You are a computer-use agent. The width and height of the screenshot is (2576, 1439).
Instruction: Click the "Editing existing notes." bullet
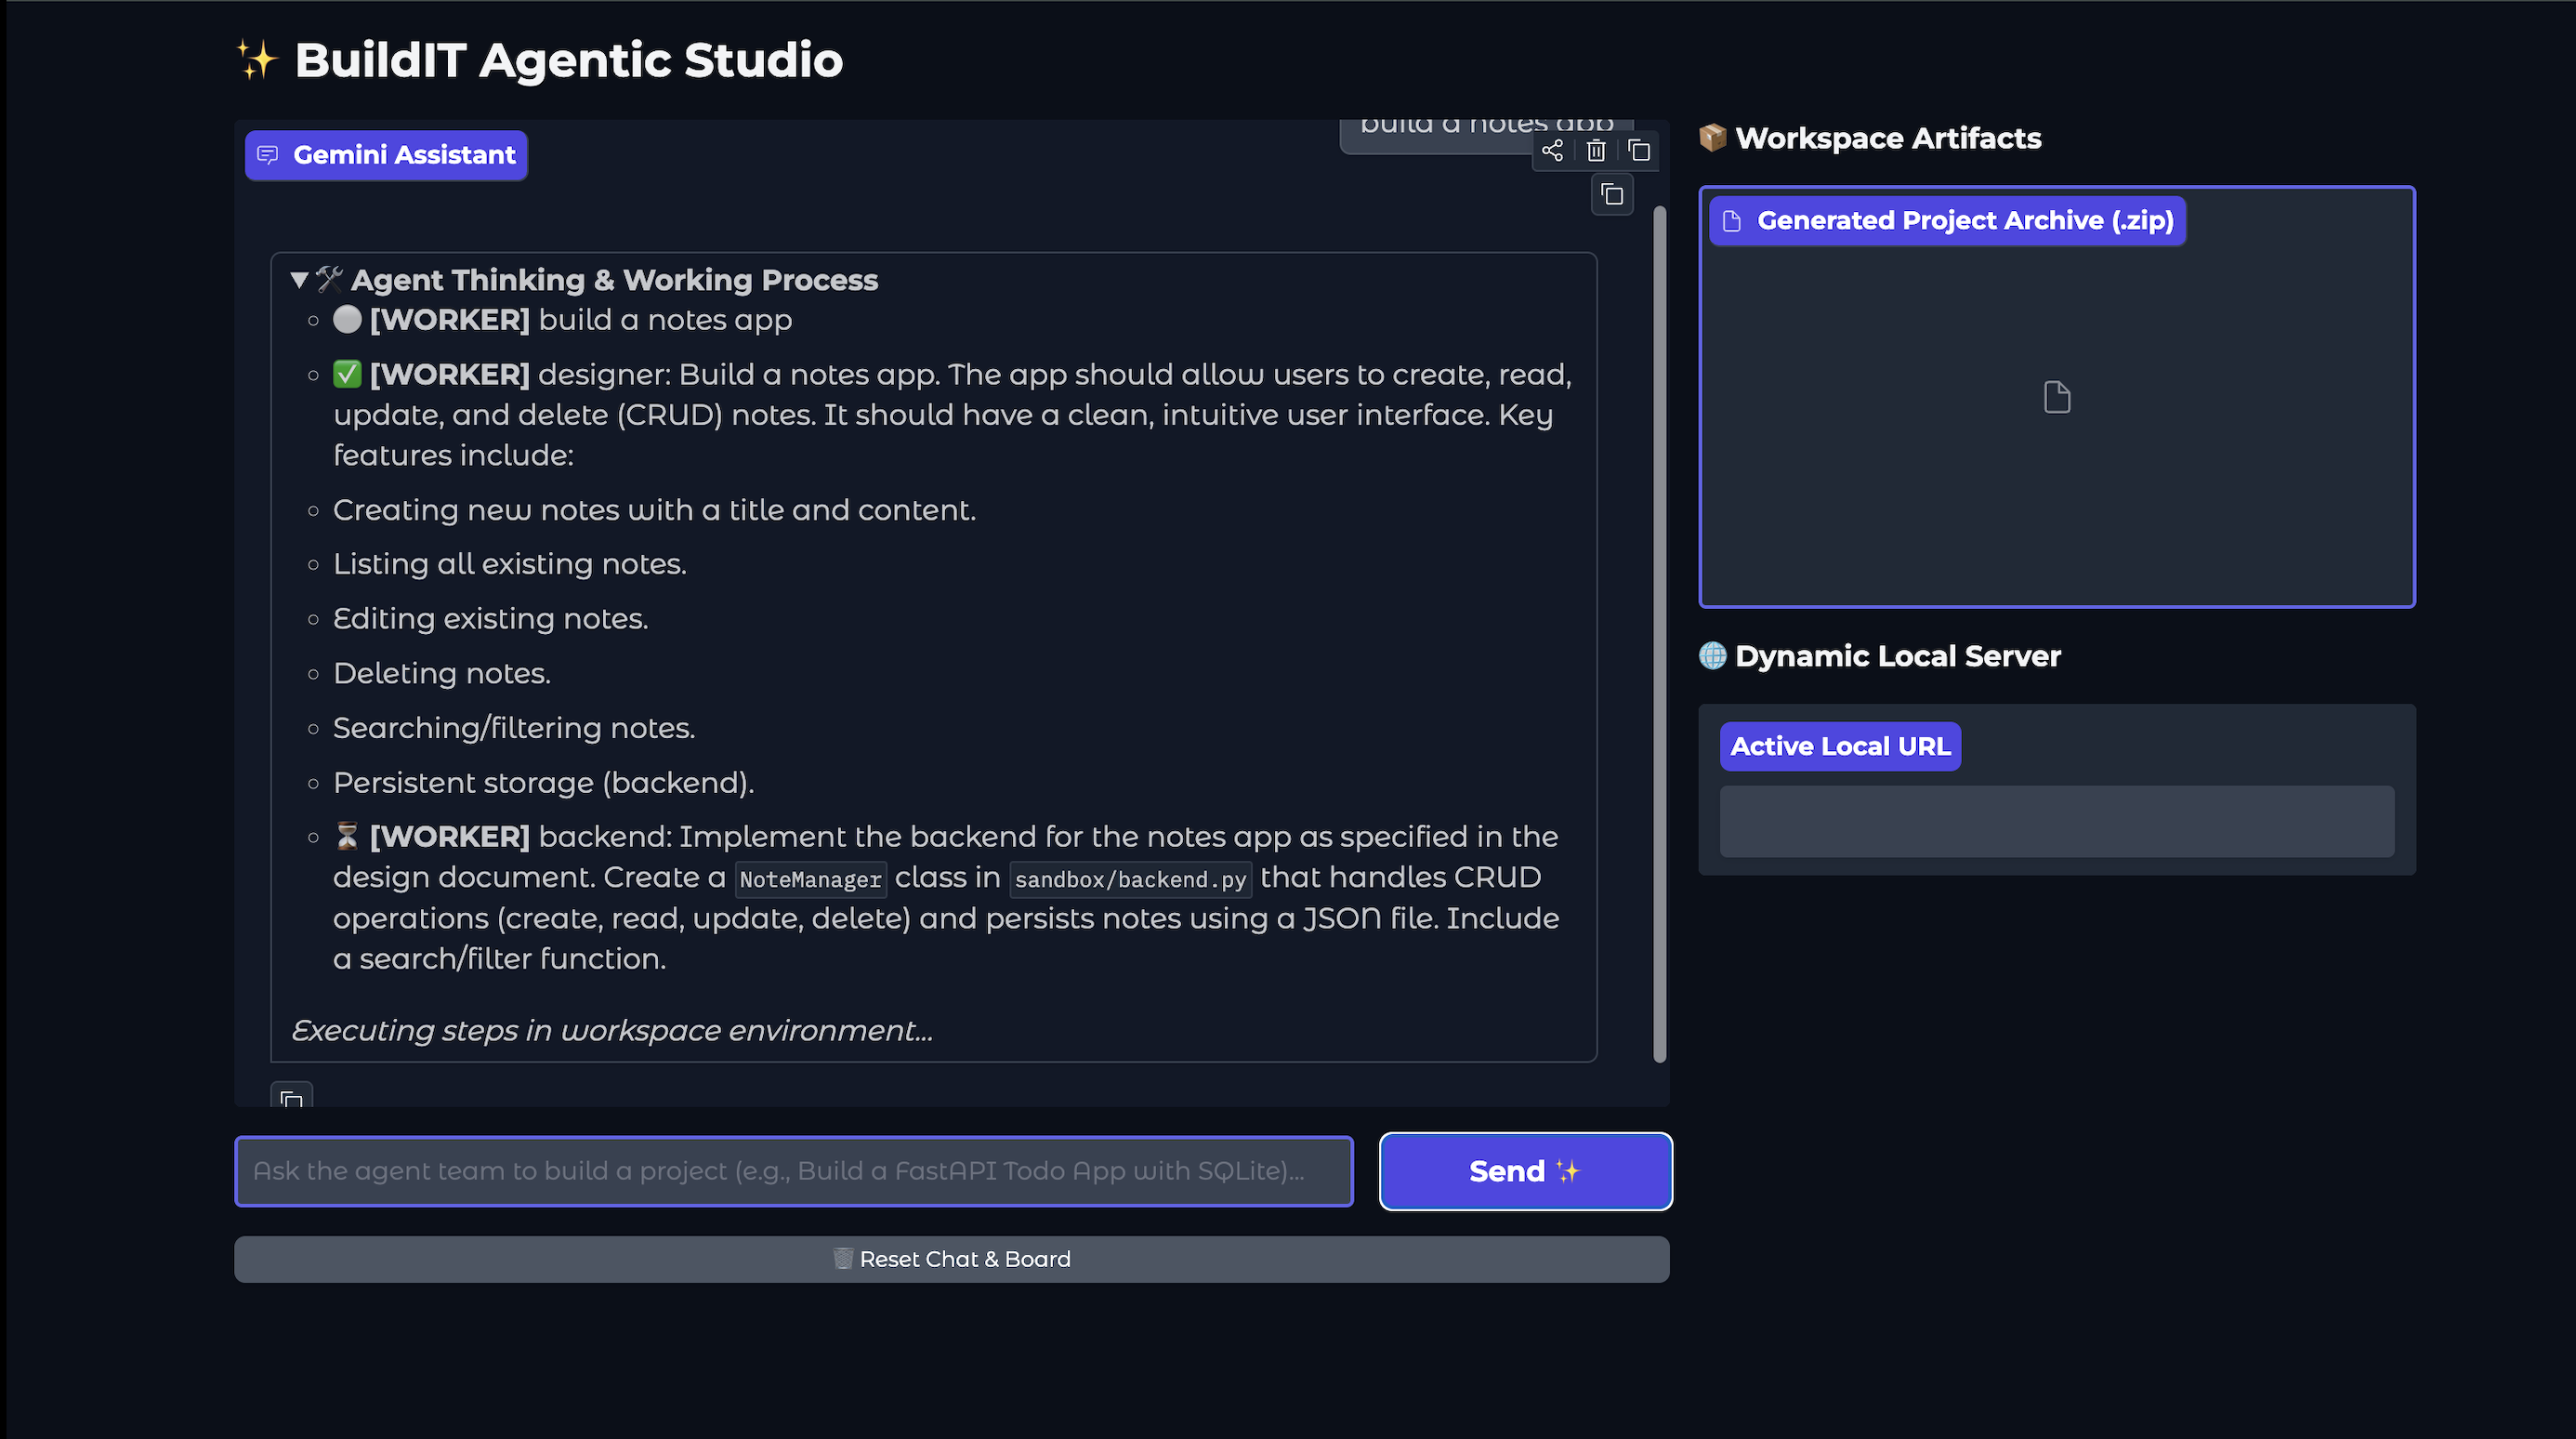click(x=490, y=619)
